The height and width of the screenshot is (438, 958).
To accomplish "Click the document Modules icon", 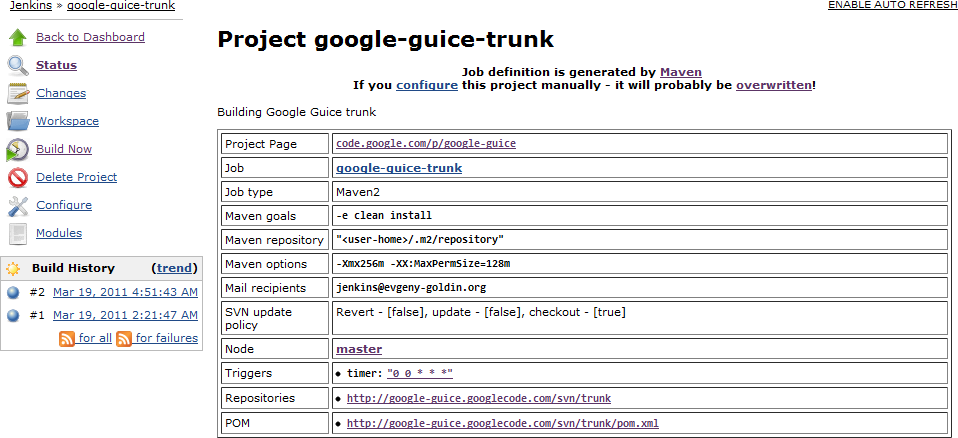I will click(18, 233).
